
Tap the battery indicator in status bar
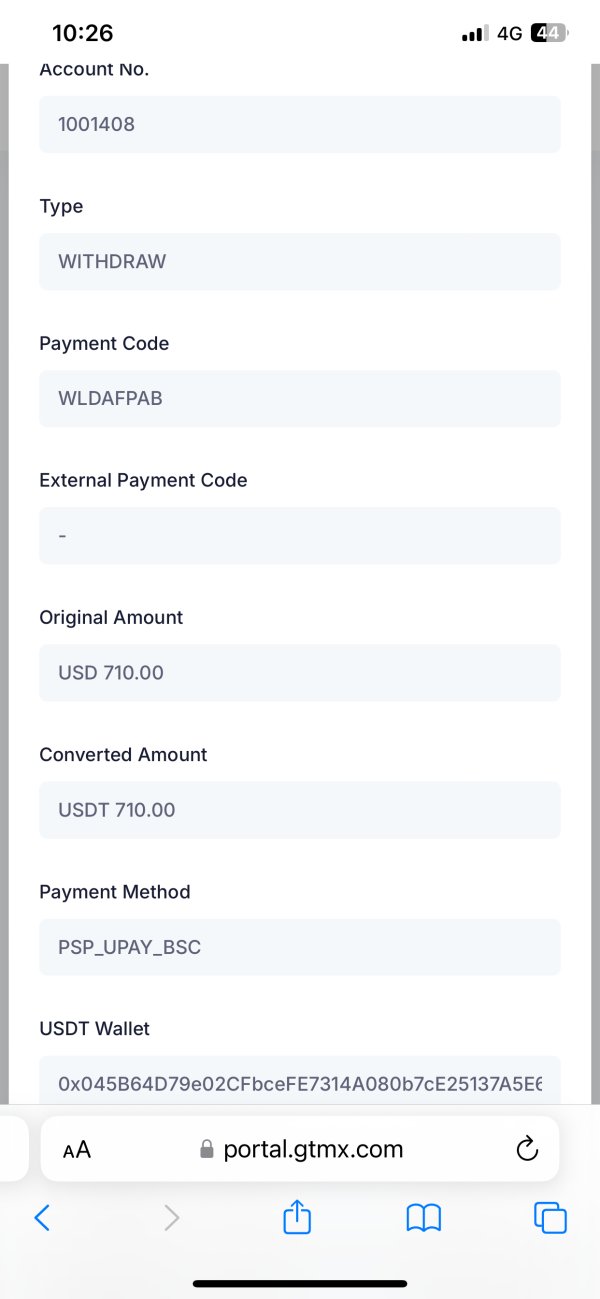548,33
